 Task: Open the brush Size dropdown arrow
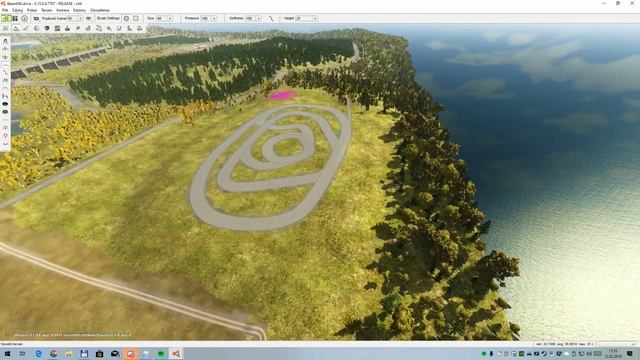click(170, 18)
